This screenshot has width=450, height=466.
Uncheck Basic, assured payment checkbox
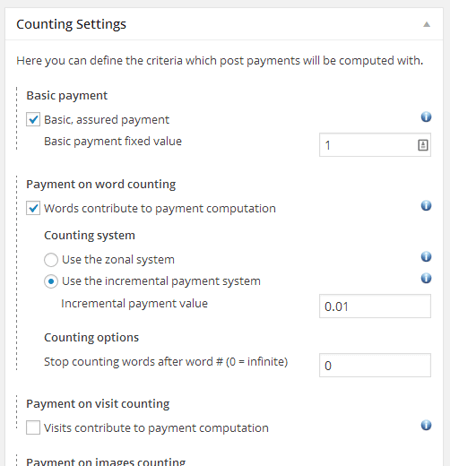tap(33, 119)
